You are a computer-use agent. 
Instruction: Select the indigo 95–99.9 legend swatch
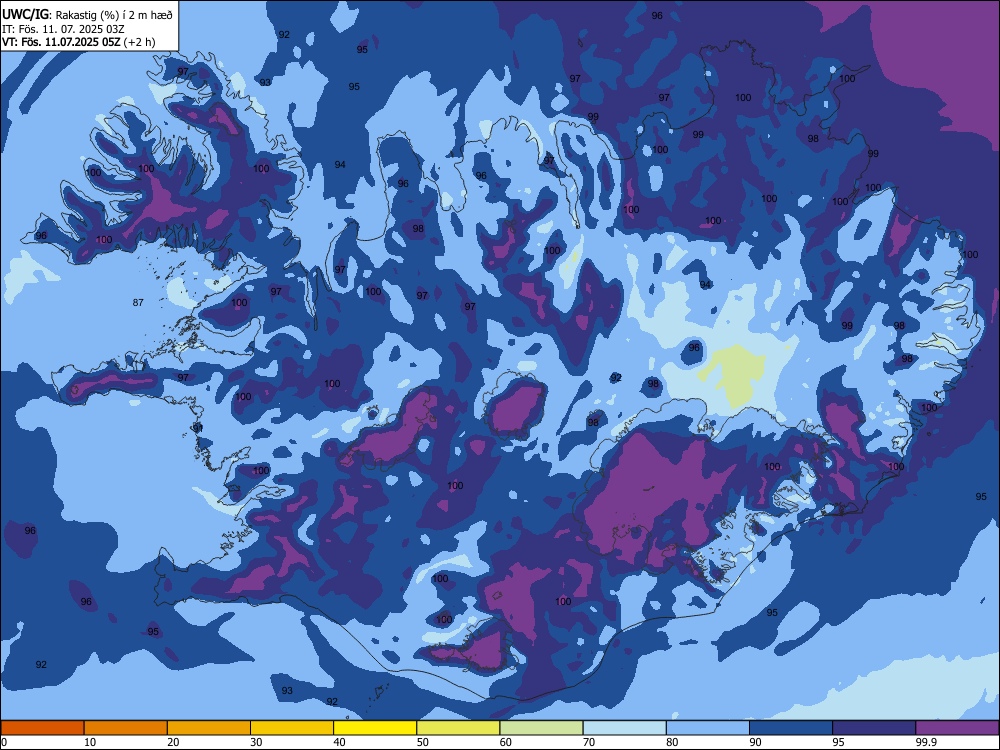[x=874, y=728]
